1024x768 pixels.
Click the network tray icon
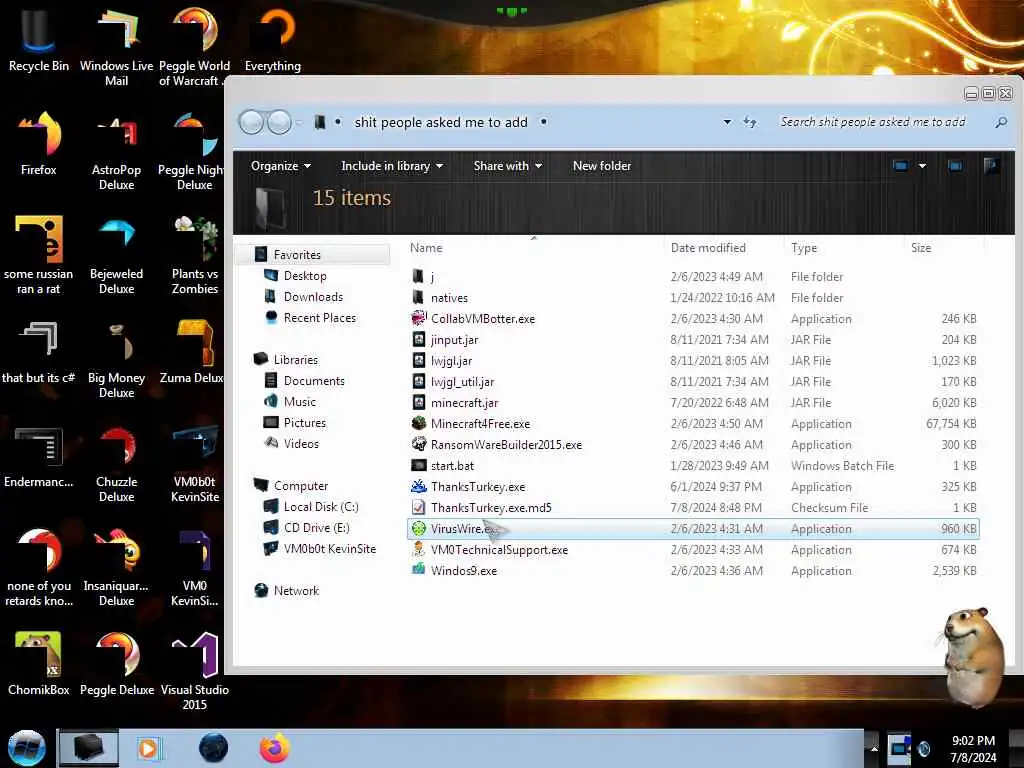click(x=900, y=747)
